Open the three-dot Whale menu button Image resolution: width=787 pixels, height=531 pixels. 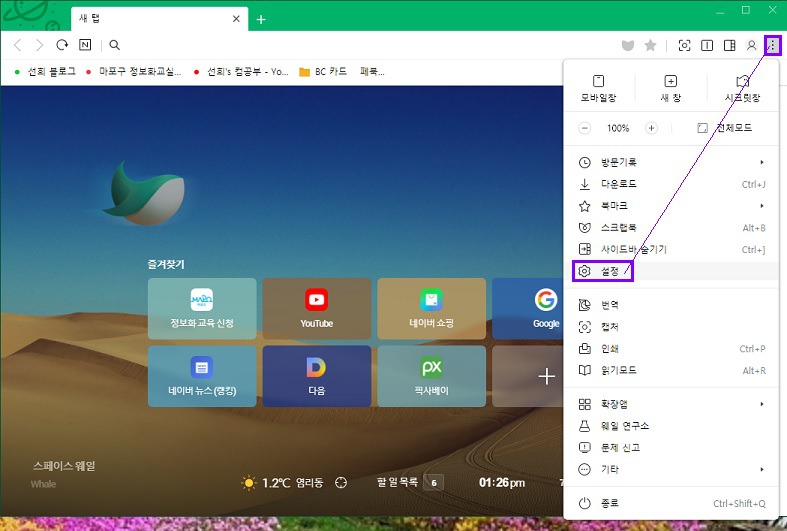tap(772, 46)
